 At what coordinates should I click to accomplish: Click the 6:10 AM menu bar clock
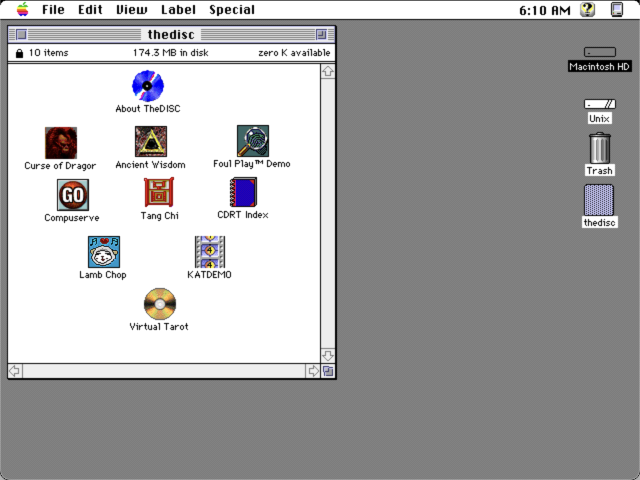[544, 10]
